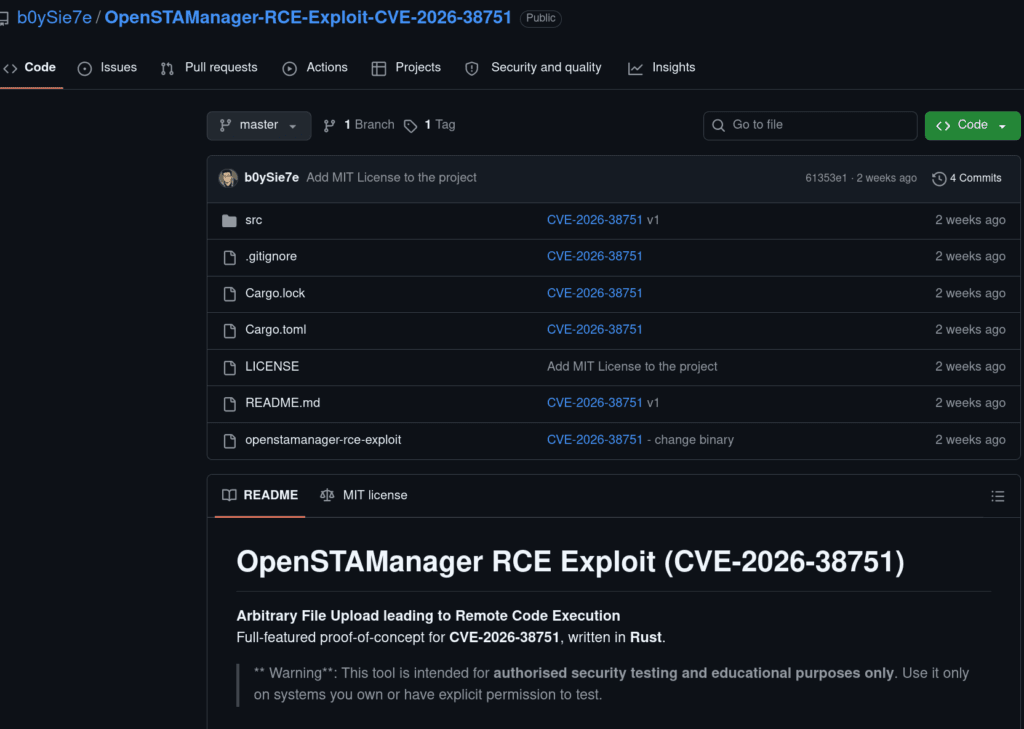Open src row's CVE-2026-38751 v1 commit
This screenshot has height=729, width=1024.
pyautogui.click(x=603, y=220)
